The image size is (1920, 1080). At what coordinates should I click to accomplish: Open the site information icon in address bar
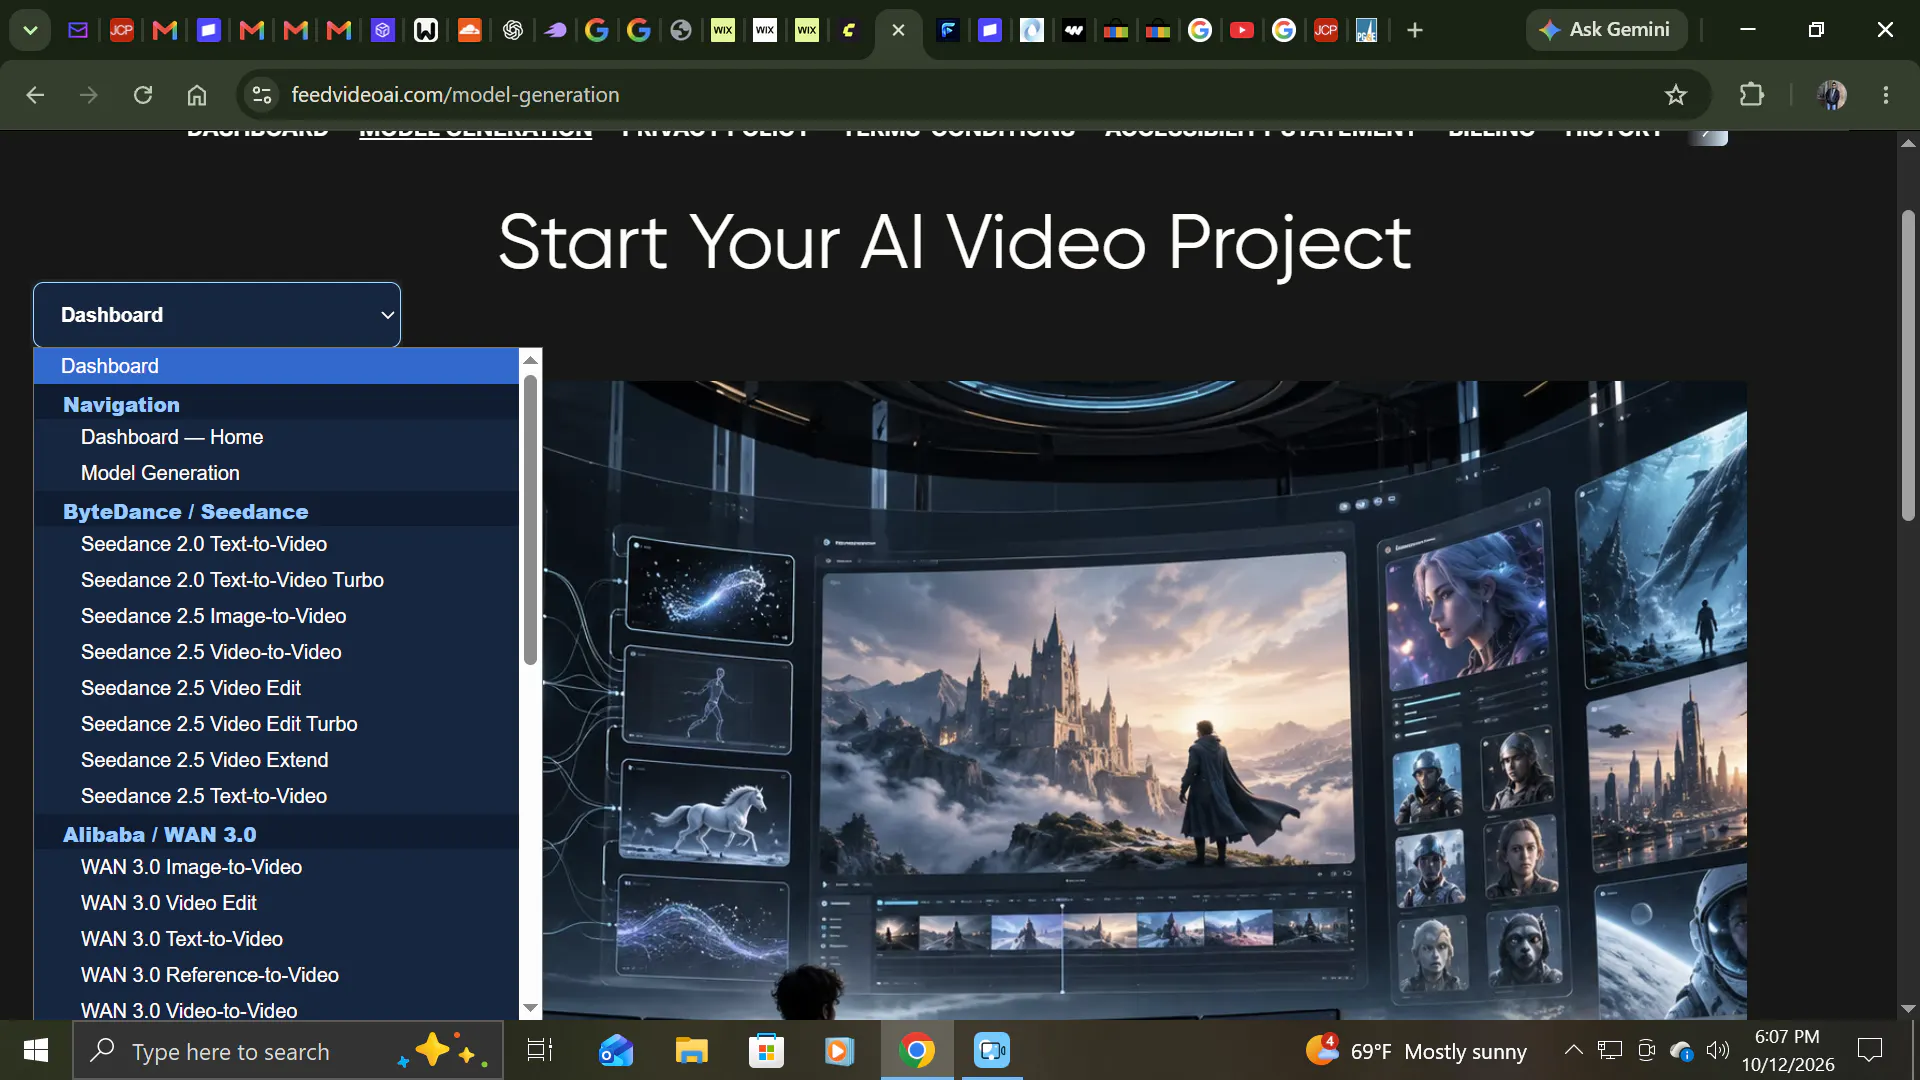[x=262, y=95]
